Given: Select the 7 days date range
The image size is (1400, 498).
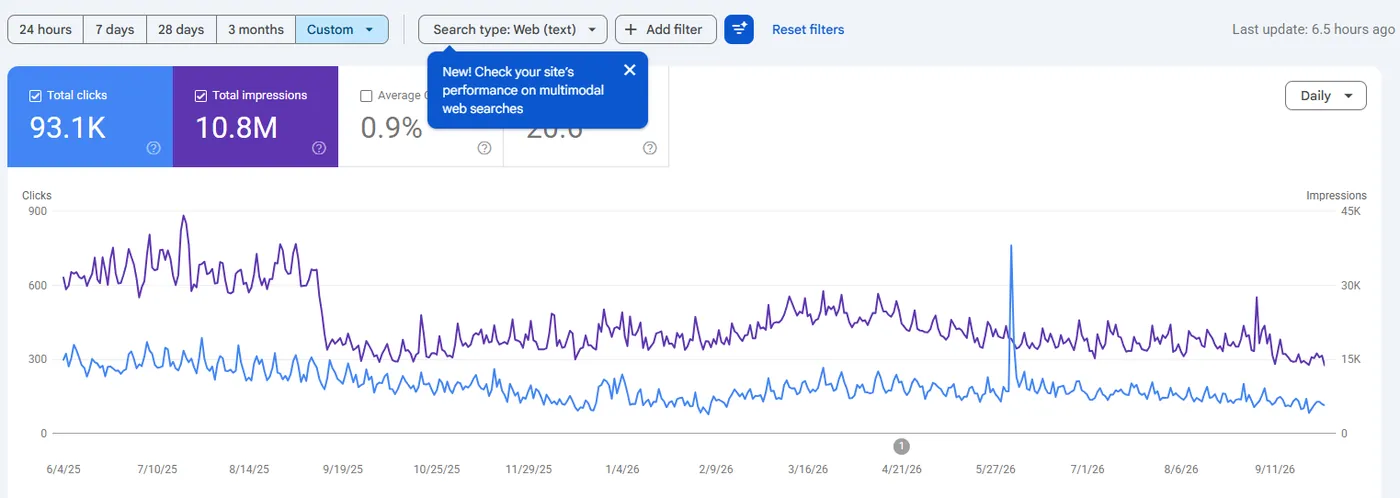Looking at the screenshot, I should click(x=115, y=29).
